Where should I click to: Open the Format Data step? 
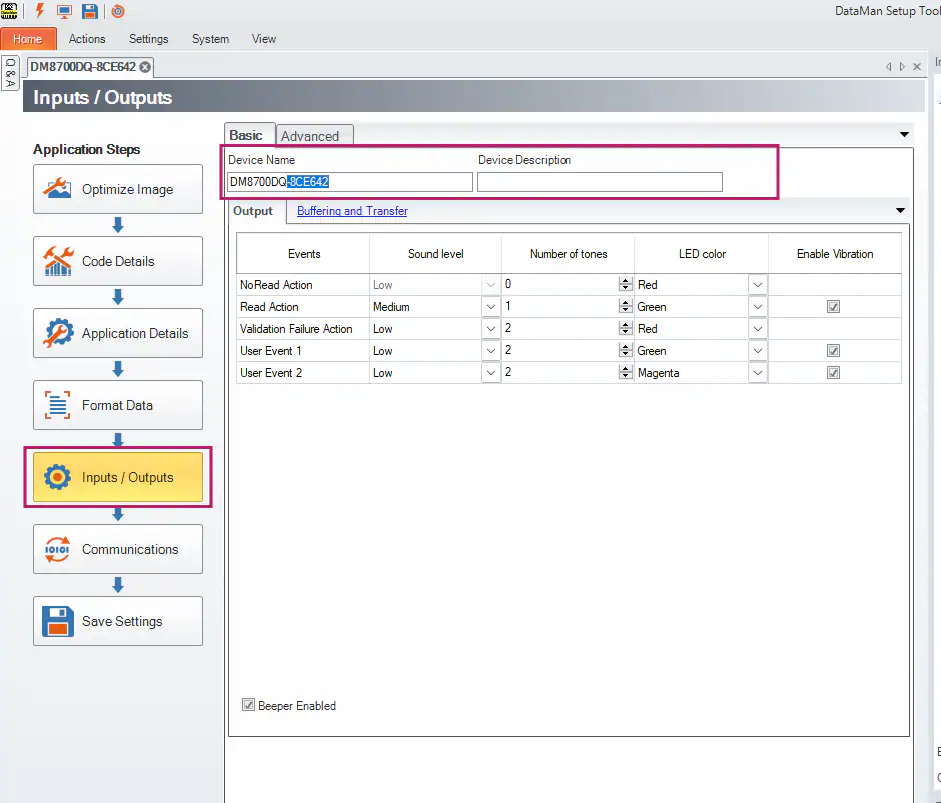click(117, 405)
